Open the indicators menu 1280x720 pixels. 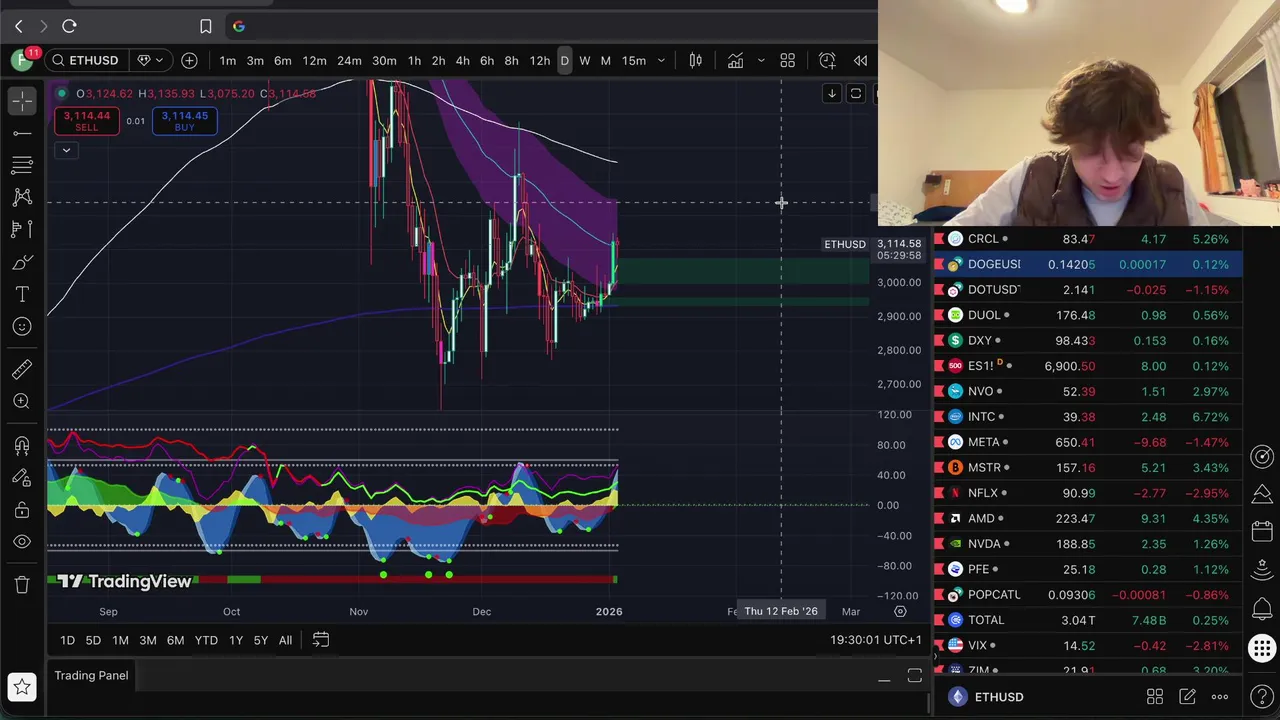point(735,61)
